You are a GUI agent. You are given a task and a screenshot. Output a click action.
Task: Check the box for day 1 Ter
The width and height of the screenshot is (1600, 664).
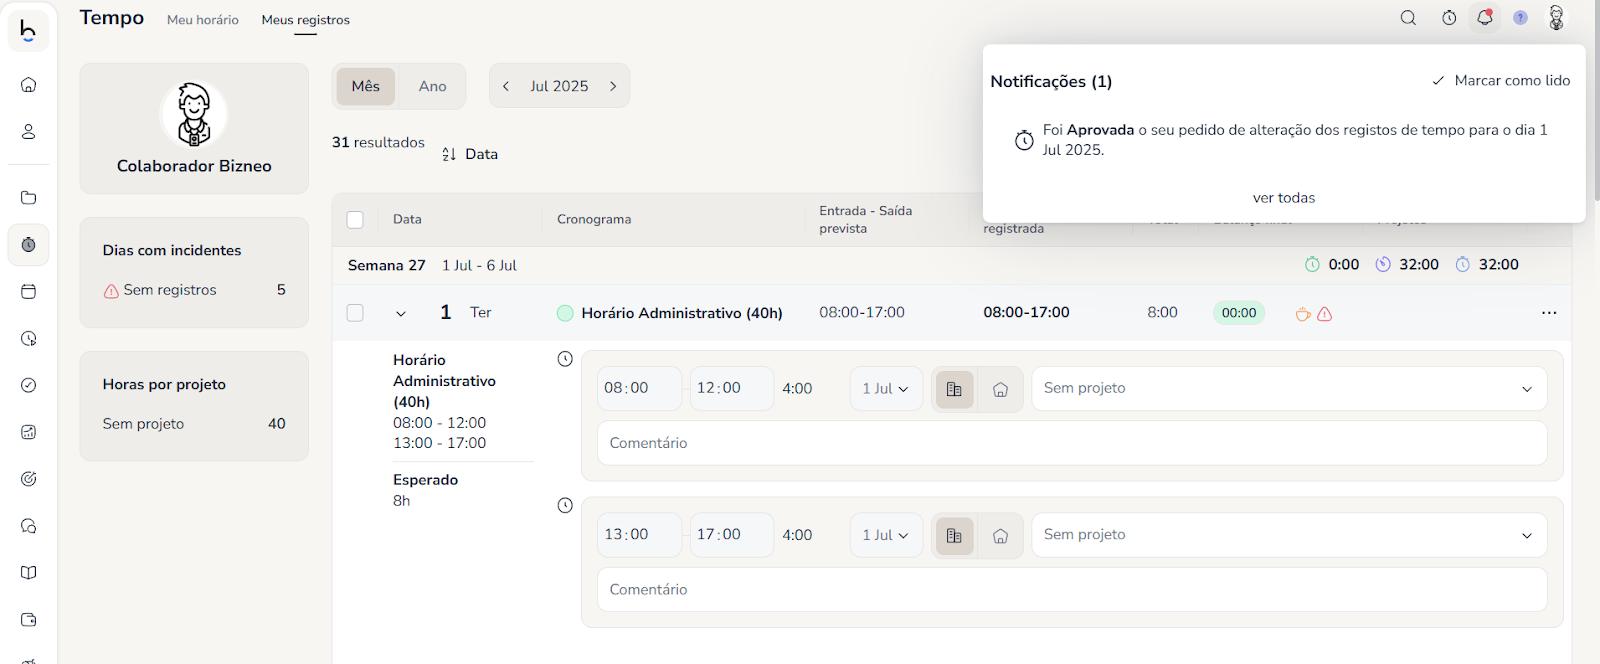(x=355, y=313)
